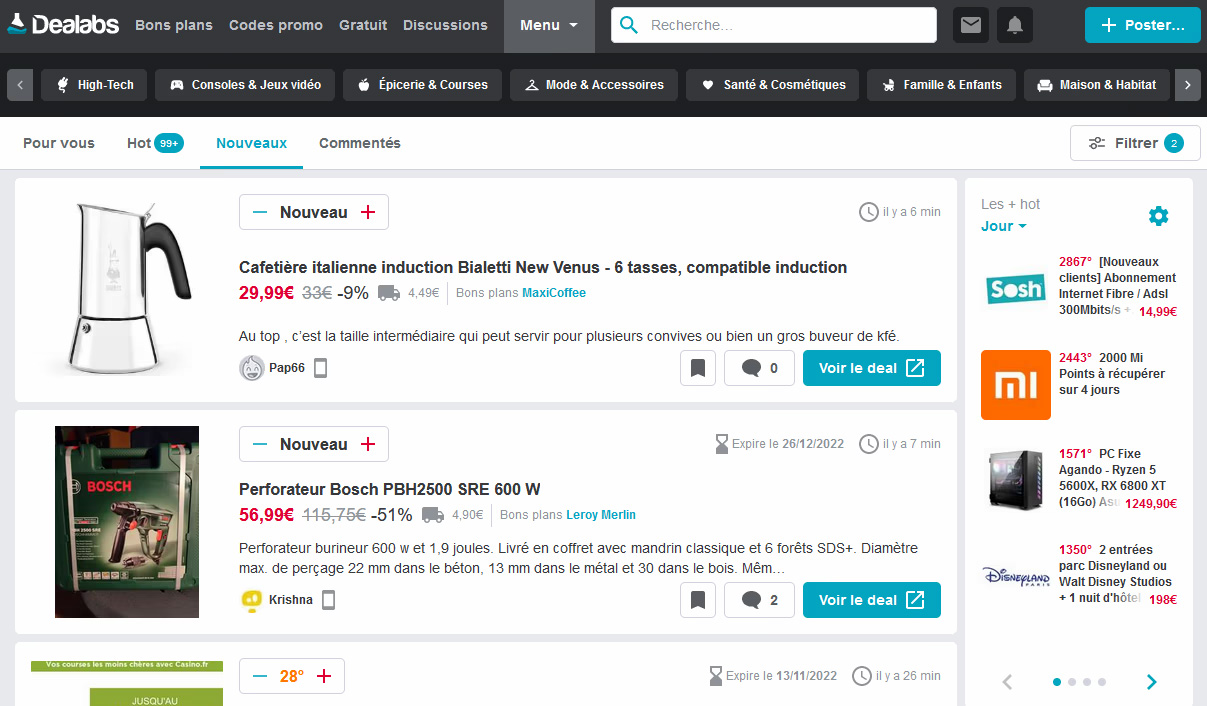This screenshot has width=1207, height=706.
Task: Go to next hot deals page arrow
Action: point(1151,682)
